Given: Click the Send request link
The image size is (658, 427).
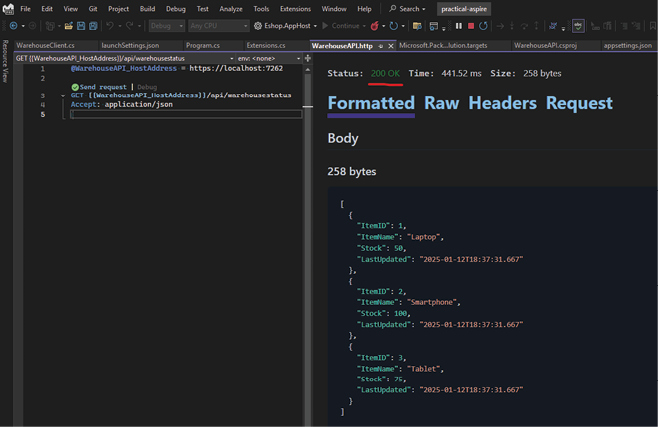Looking at the screenshot, I should pyautogui.click(x=103, y=87).
